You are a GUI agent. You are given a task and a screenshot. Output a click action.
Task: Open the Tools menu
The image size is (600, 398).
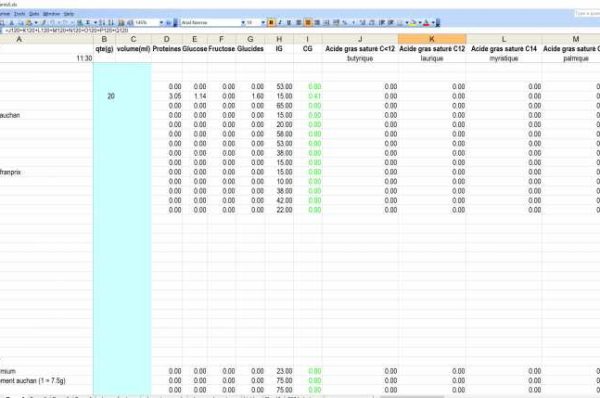coord(20,14)
